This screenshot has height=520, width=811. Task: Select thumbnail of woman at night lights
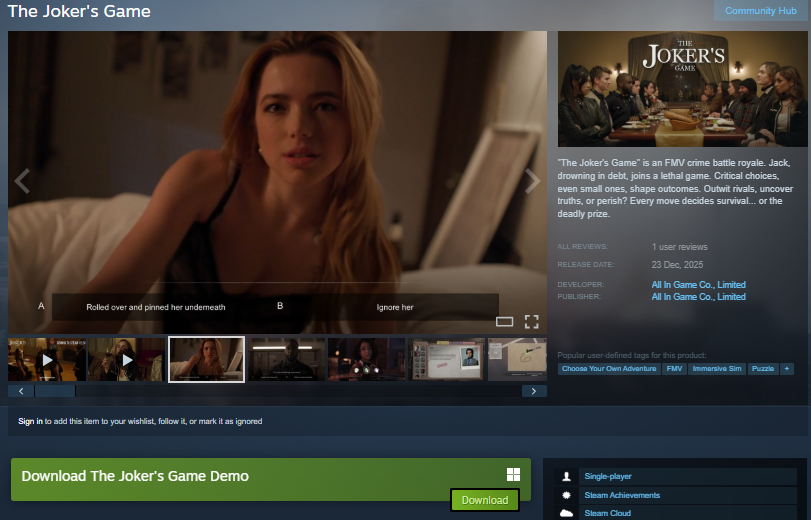pyautogui.click(x=366, y=360)
